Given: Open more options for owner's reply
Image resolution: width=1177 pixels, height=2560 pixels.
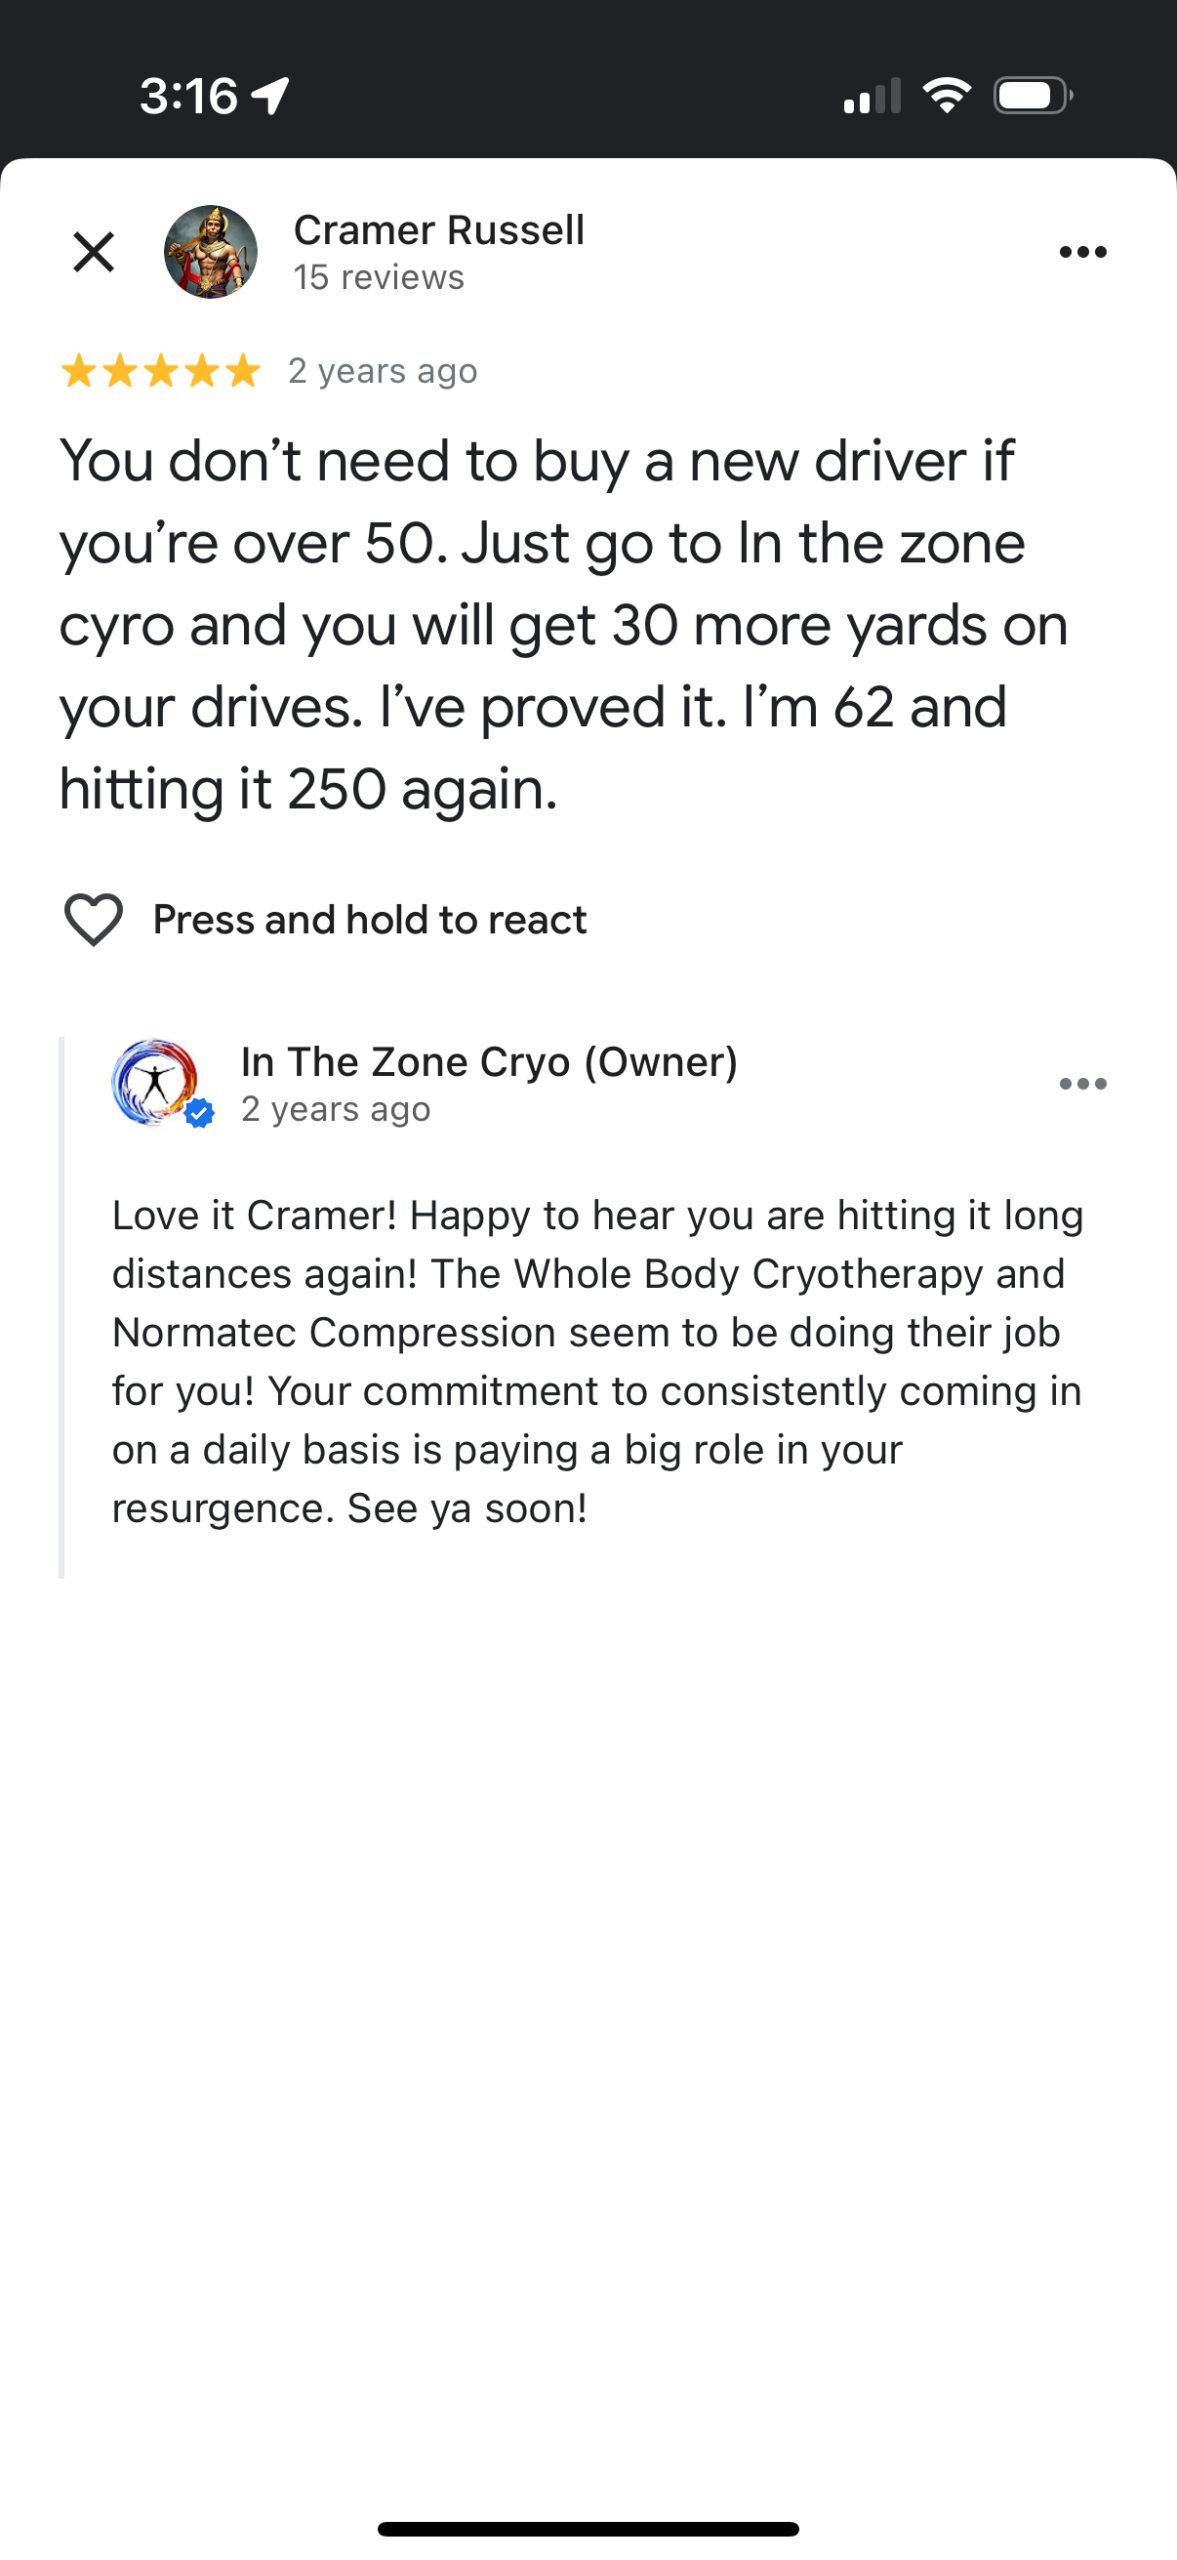Looking at the screenshot, I should pos(1082,1084).
